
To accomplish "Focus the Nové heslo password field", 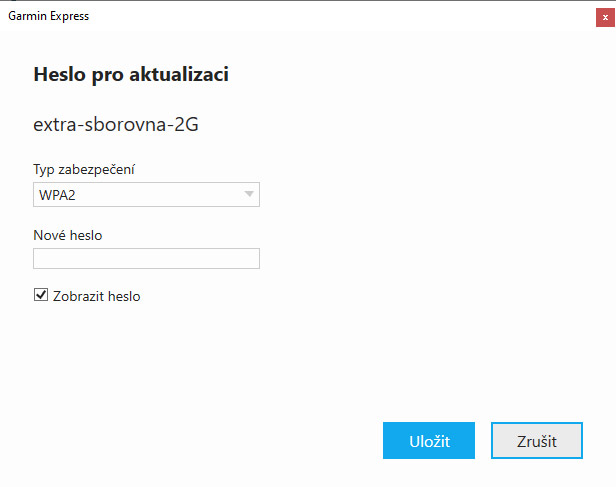I will pyautogui.click(x=146, y=258).
